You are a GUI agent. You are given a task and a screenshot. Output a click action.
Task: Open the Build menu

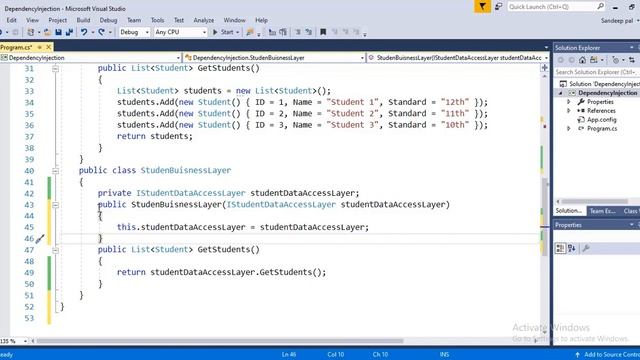(x=83, y=20)
